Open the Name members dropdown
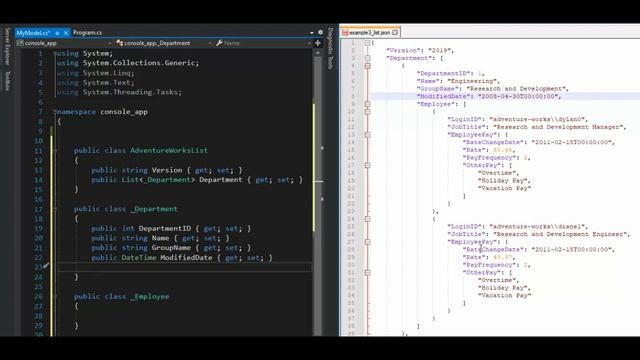The image size is (640, 360). (x=263, y=43)
